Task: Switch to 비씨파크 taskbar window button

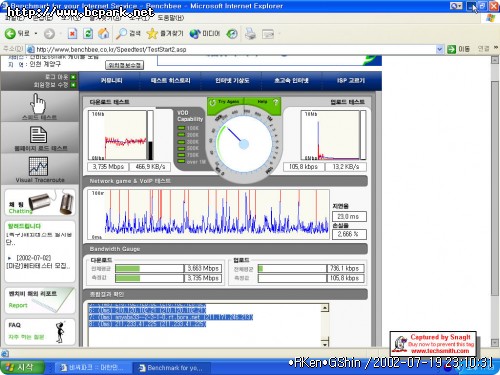Action: click(93, 368)
